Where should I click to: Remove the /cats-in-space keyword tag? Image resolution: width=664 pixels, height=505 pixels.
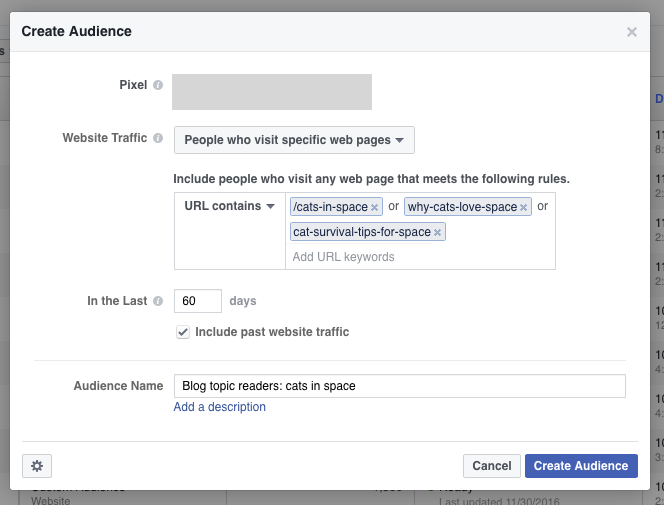pyautogui.click(x=374, y=207)
